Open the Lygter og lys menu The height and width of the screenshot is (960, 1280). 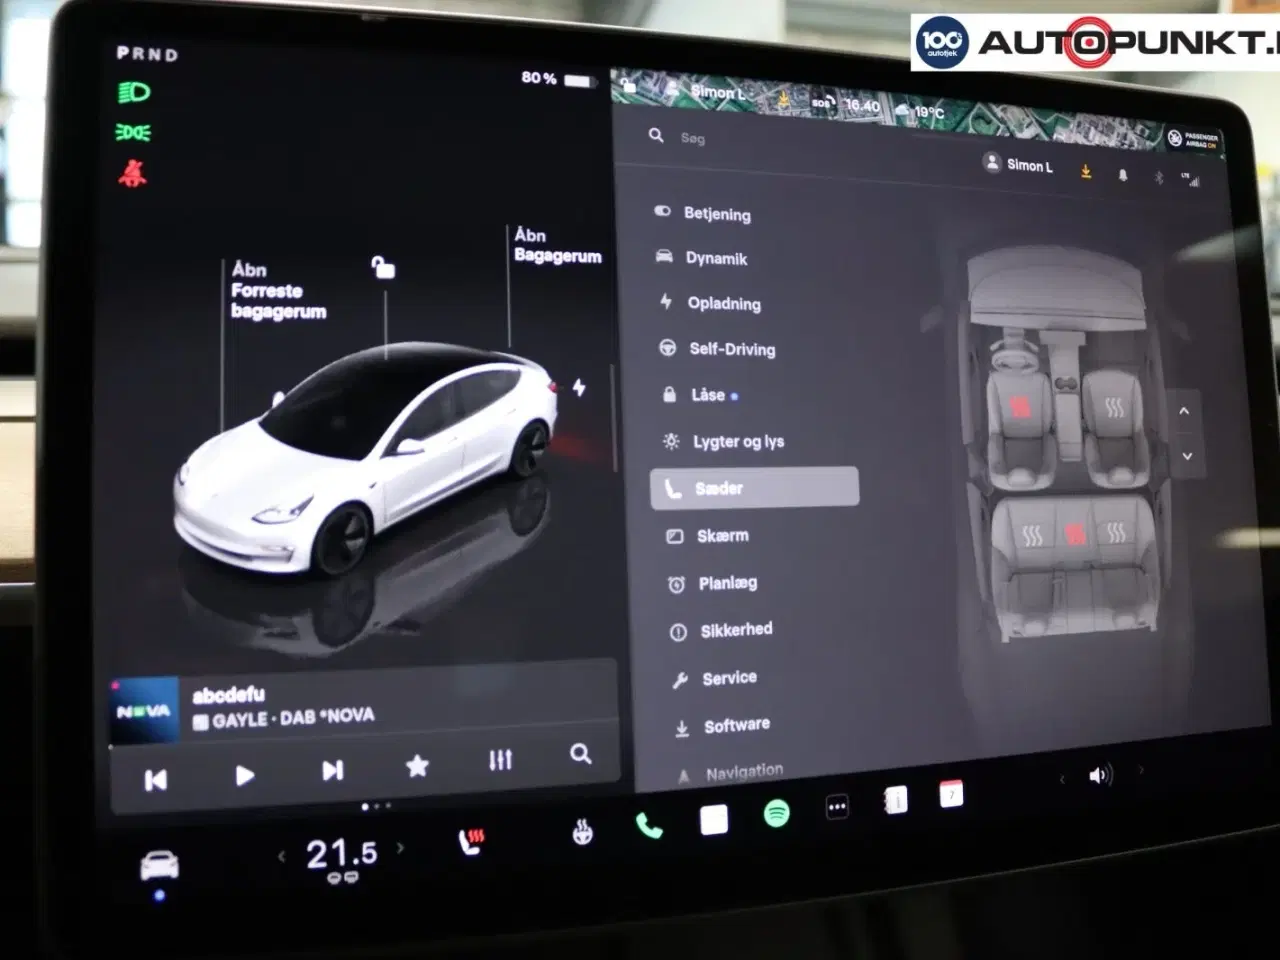pos(723,441)
